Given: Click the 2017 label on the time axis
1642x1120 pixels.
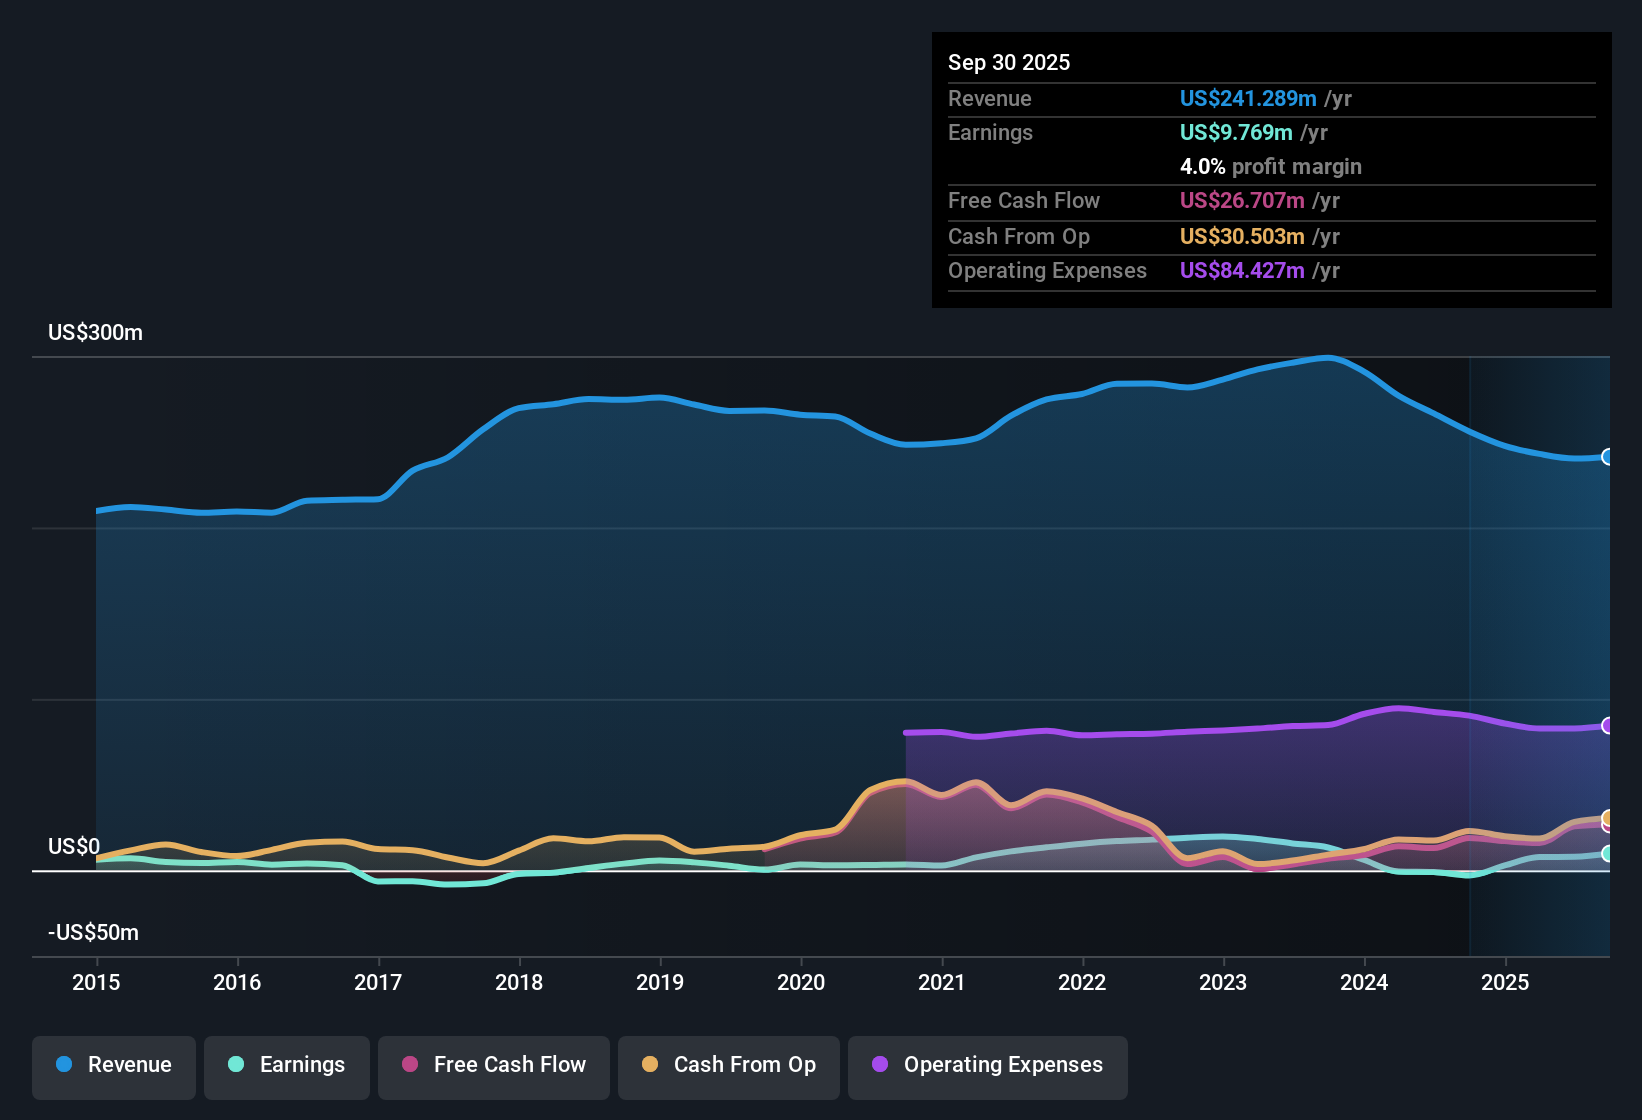Looking at the screenshot, I should pos(378,983).
